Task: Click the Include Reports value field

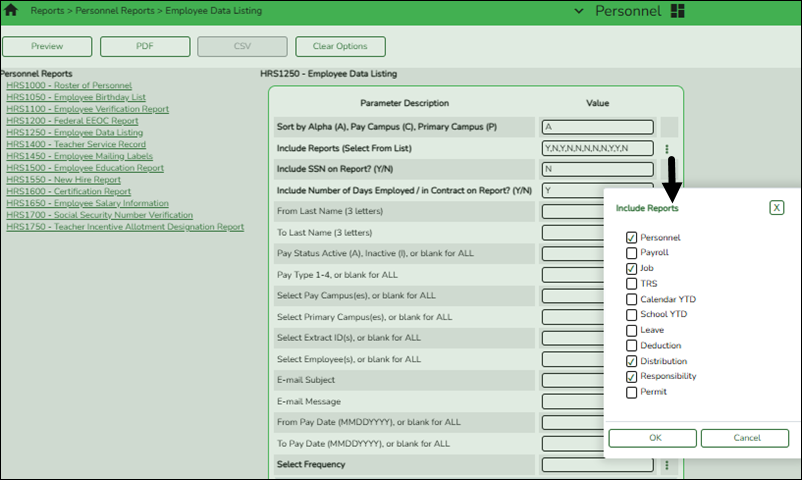Action: point(597,148)
